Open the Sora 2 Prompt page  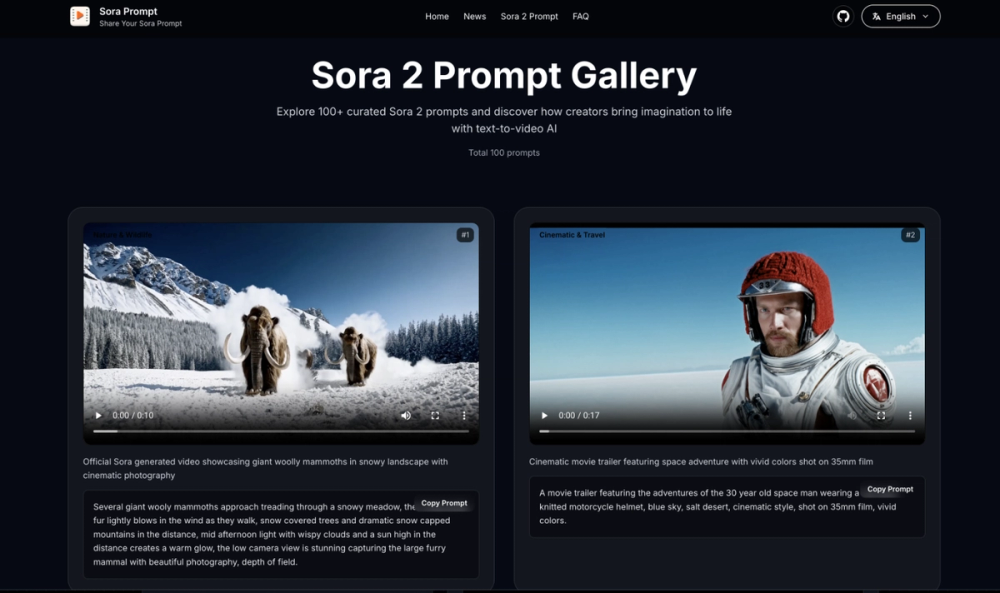point(529,17)
